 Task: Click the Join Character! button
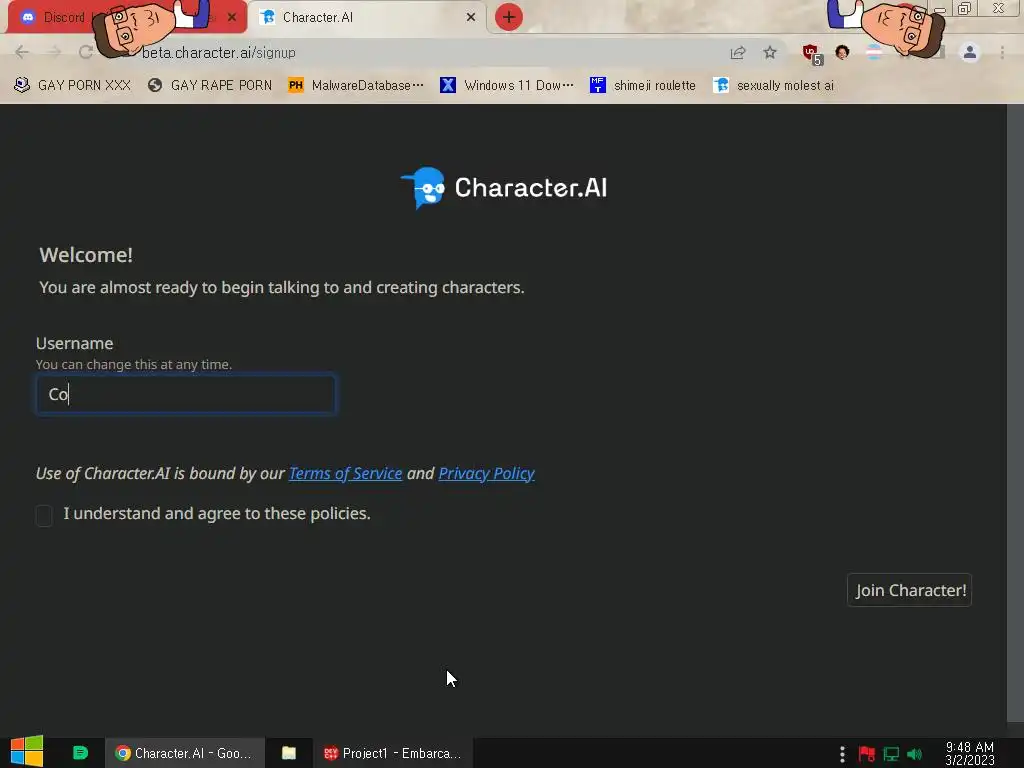click(x=910, y=590)
